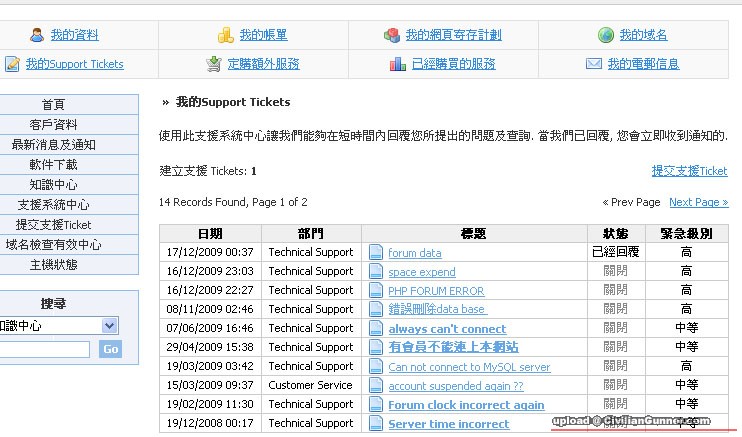Click the 我的資料 person icon
The image size is (742, 437).
point(37,35)
